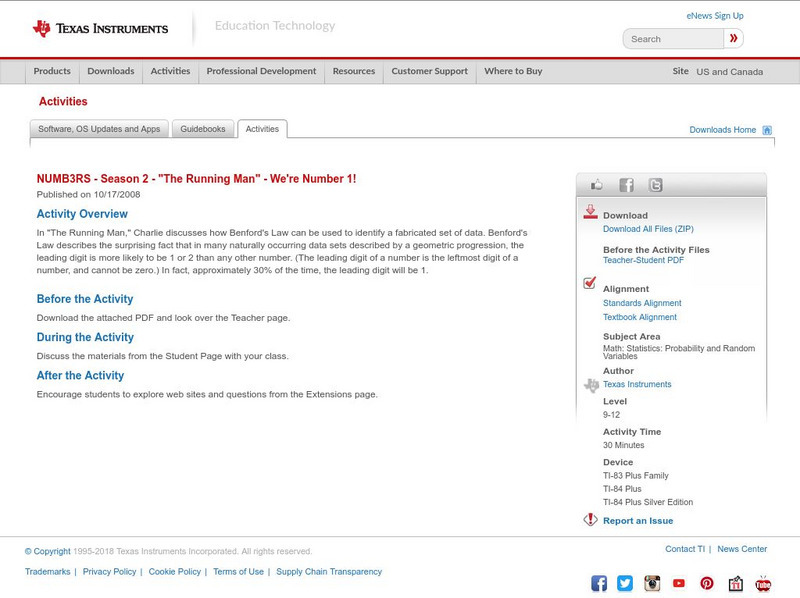Open the Terms of Use link

tap(238, 572)
